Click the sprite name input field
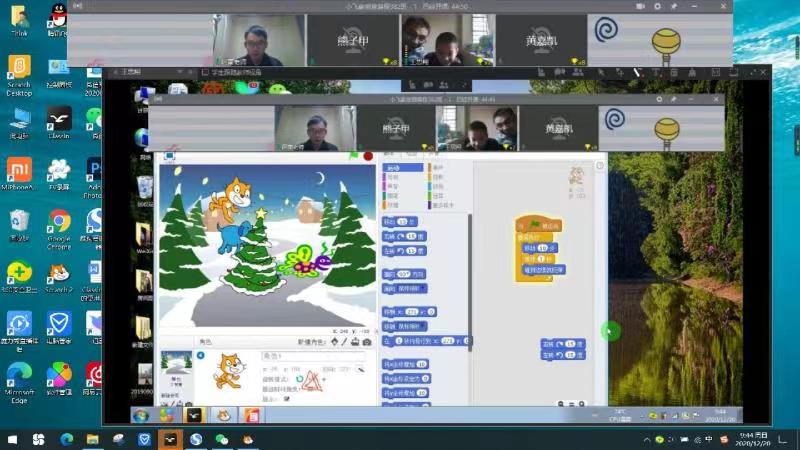This screenshot has height=450, width=800. [313, 356]
